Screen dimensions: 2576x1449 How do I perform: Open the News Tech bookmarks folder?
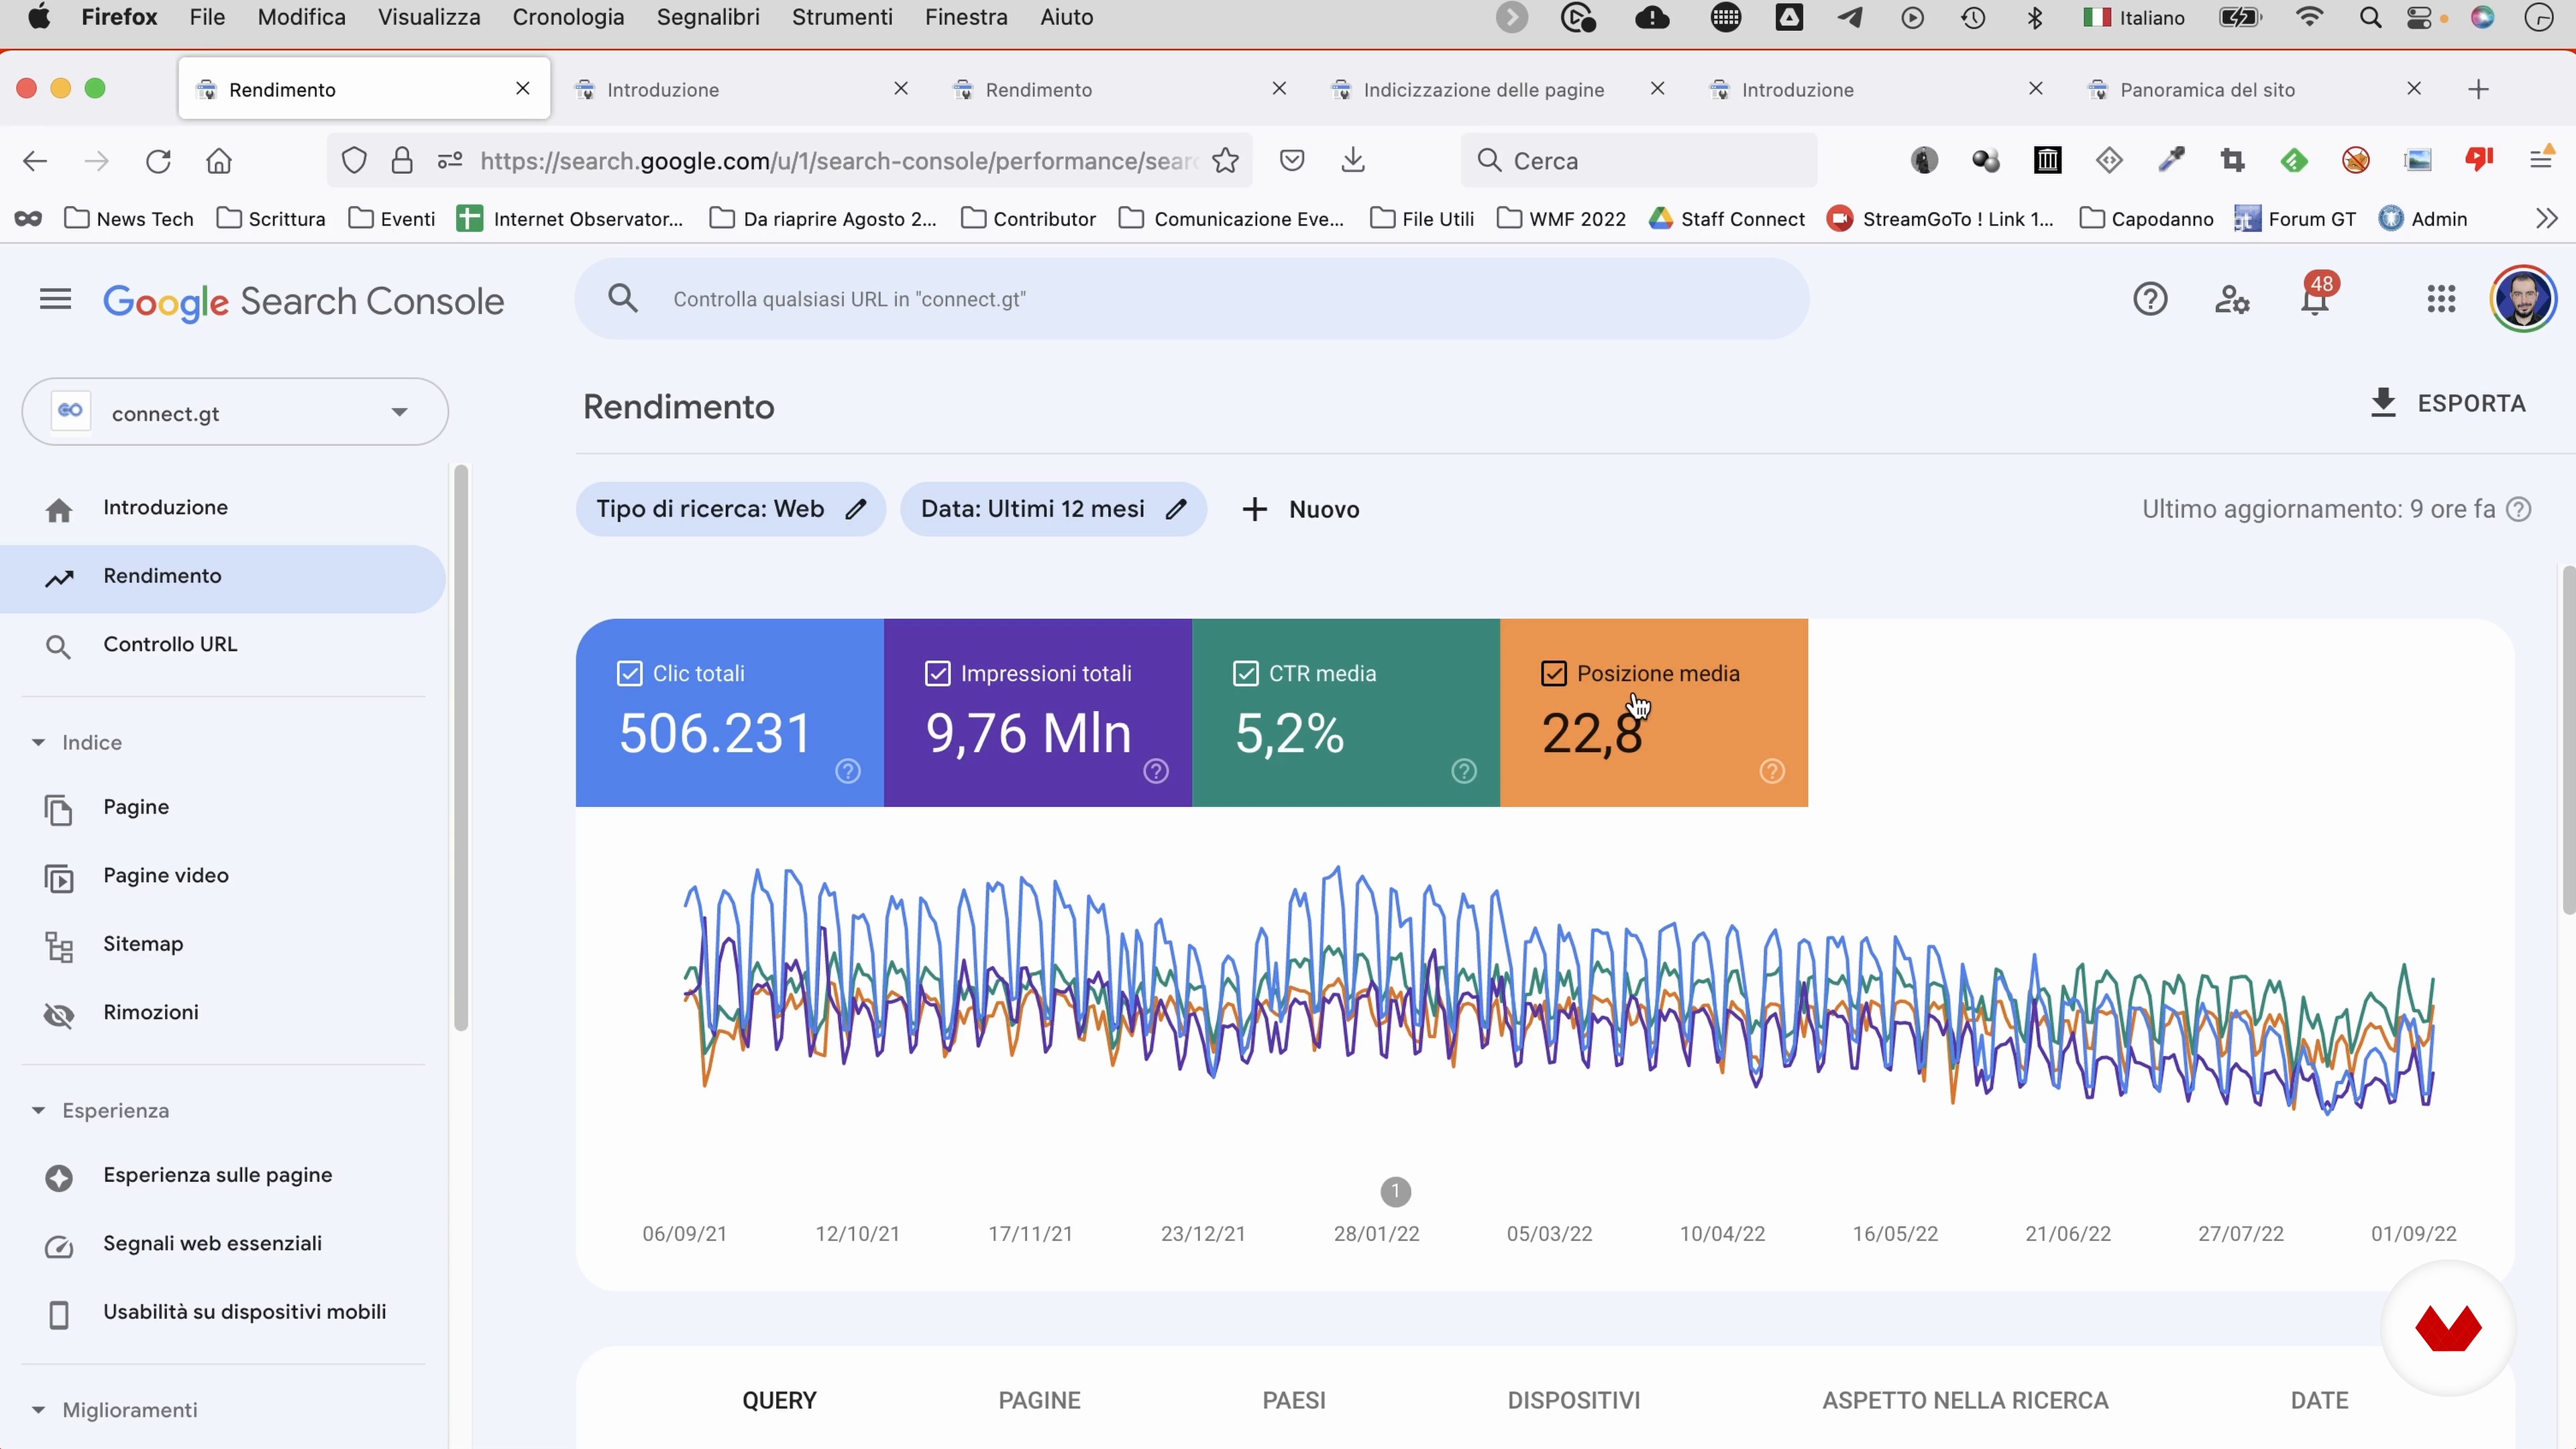tap(128, 218)
